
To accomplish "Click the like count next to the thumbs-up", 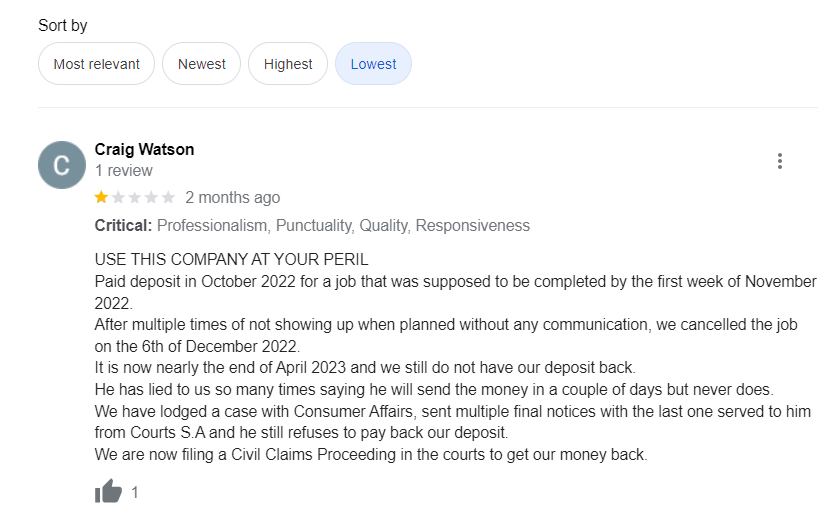I will click(x=135, y=492).
